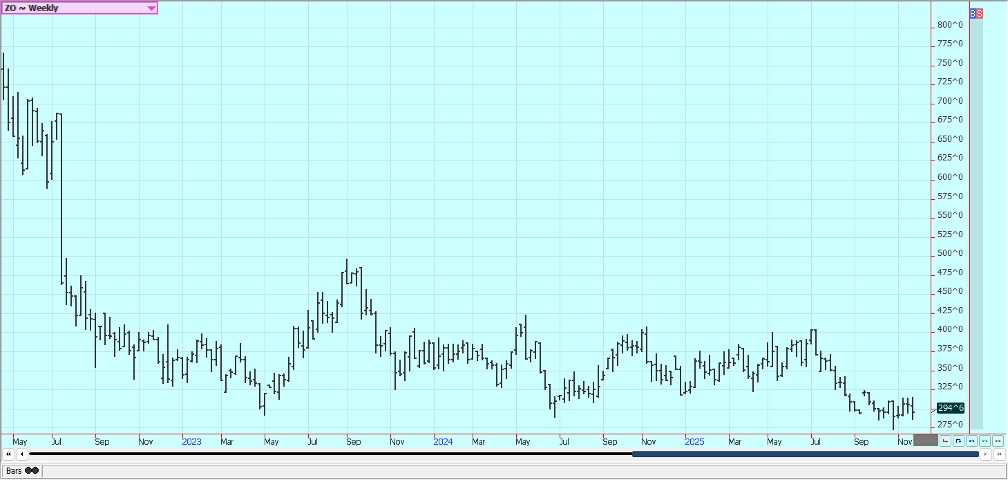Click the 2023 label on time axis
This screenshot has width=1008, height=480.
point(192,440)
